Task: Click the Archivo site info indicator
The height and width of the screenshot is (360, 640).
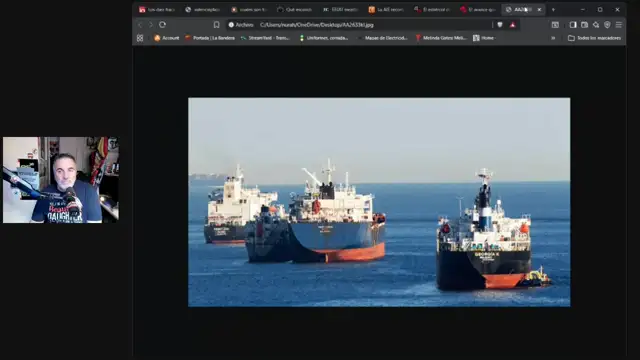Action: pyautogui.click(x=241, y=25)
